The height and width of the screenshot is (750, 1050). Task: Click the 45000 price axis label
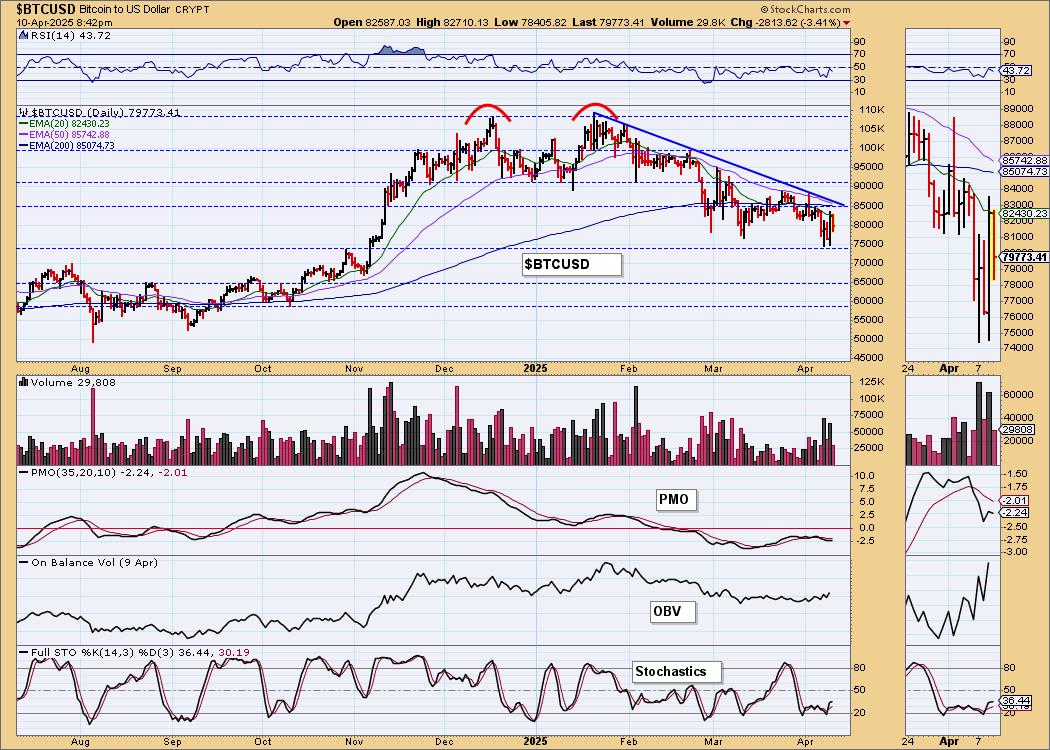(x=869, y=358)
